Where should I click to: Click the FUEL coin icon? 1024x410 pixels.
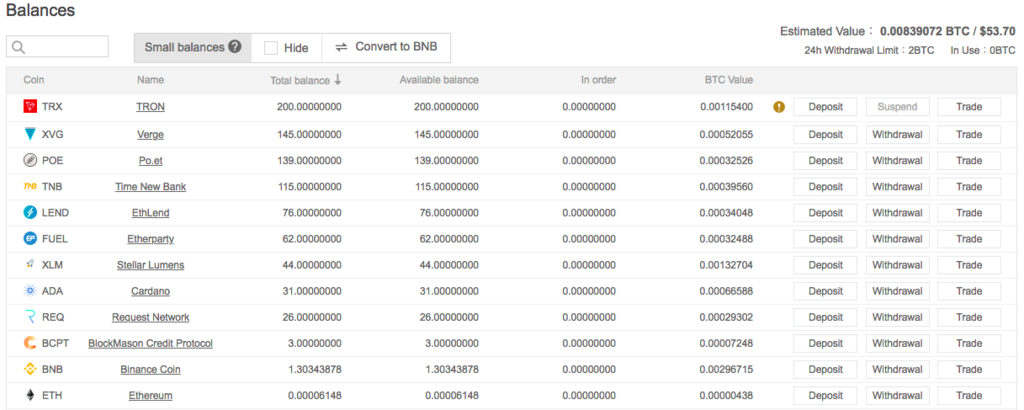click(30, 239)
